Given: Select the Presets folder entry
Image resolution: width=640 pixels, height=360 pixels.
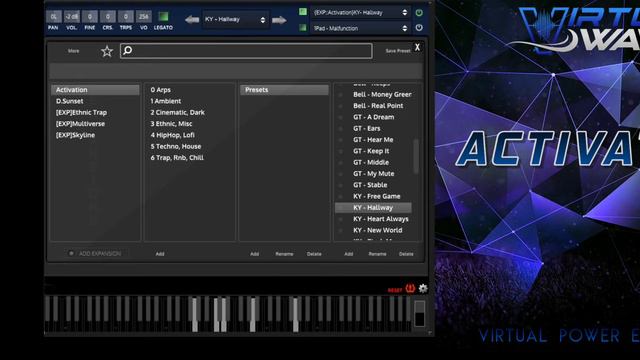Looking at the screenshot, I should click(x=284, y=90).
